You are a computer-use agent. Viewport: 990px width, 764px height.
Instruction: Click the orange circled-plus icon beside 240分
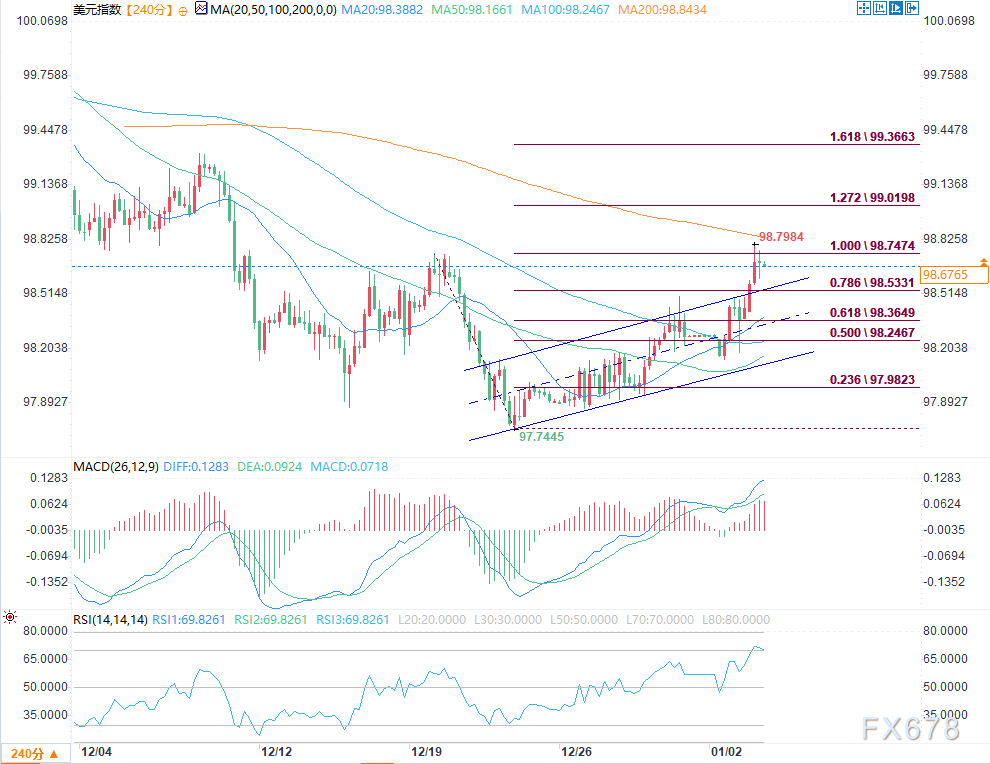(x=182, y=10)
